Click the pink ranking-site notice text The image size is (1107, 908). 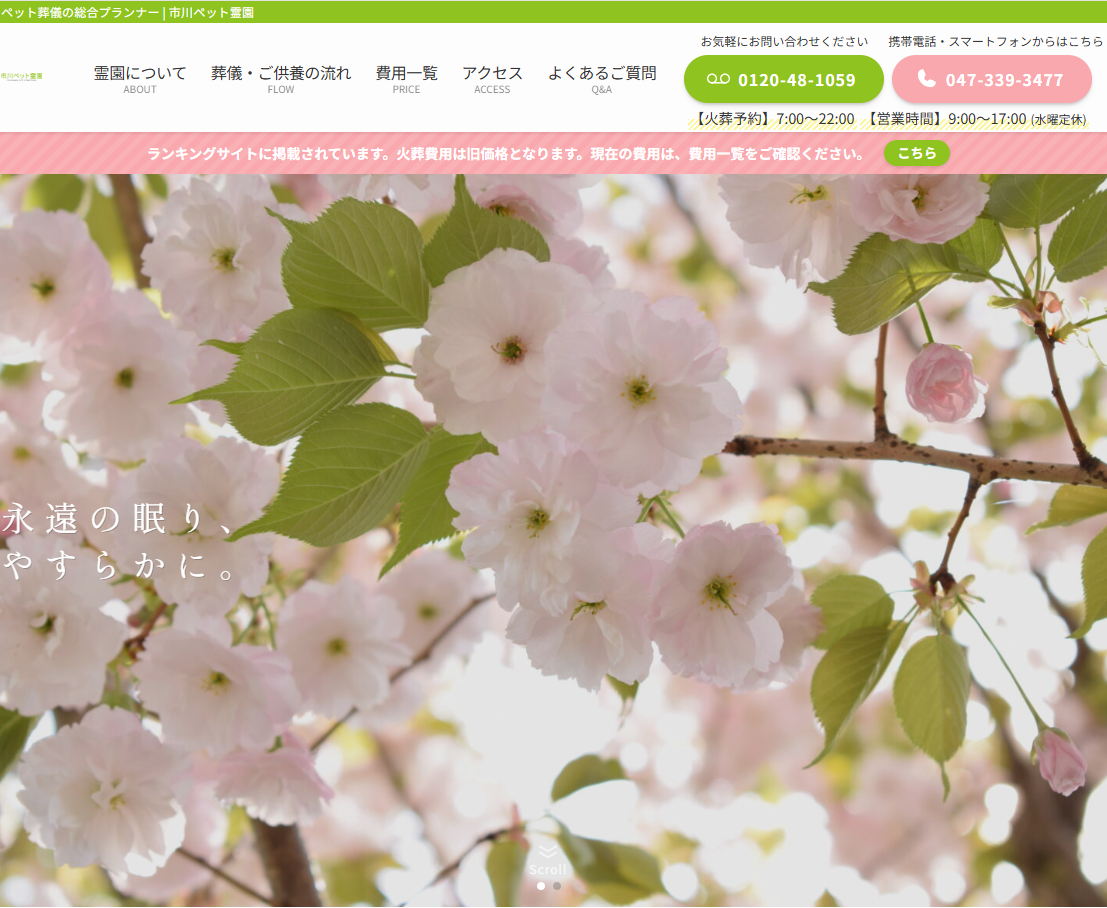click(506, 154)
